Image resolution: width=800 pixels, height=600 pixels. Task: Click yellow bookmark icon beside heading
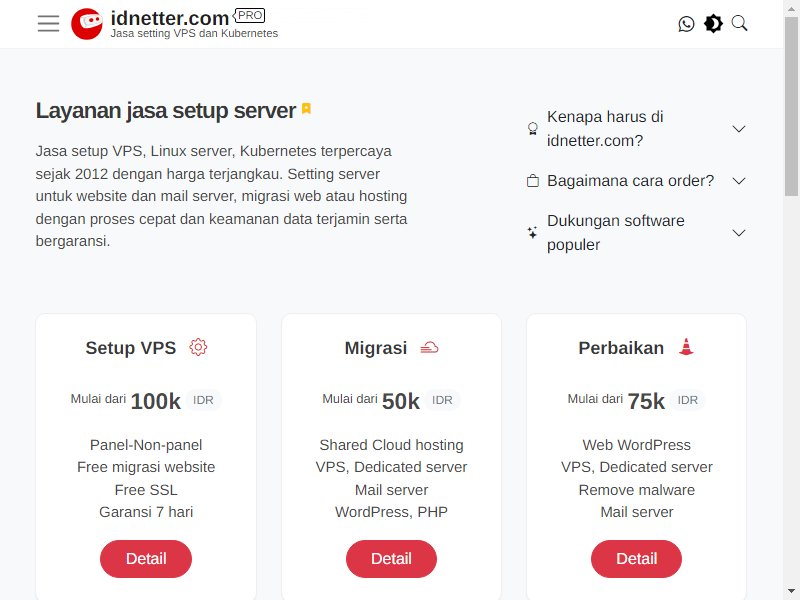[x=306, y=109]
